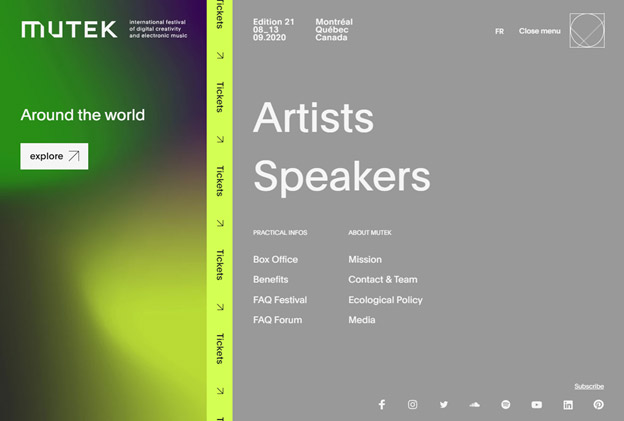Viewport: 624px width, 421px height.
Task: Open the YouTube social icon
Action: [x=536, y=405]
